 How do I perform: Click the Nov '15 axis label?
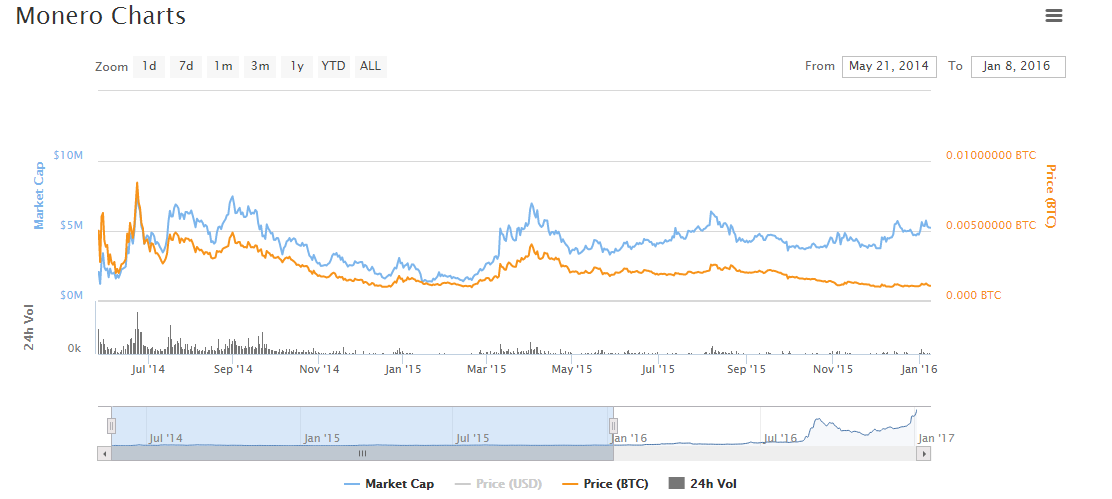coord(833,369)
